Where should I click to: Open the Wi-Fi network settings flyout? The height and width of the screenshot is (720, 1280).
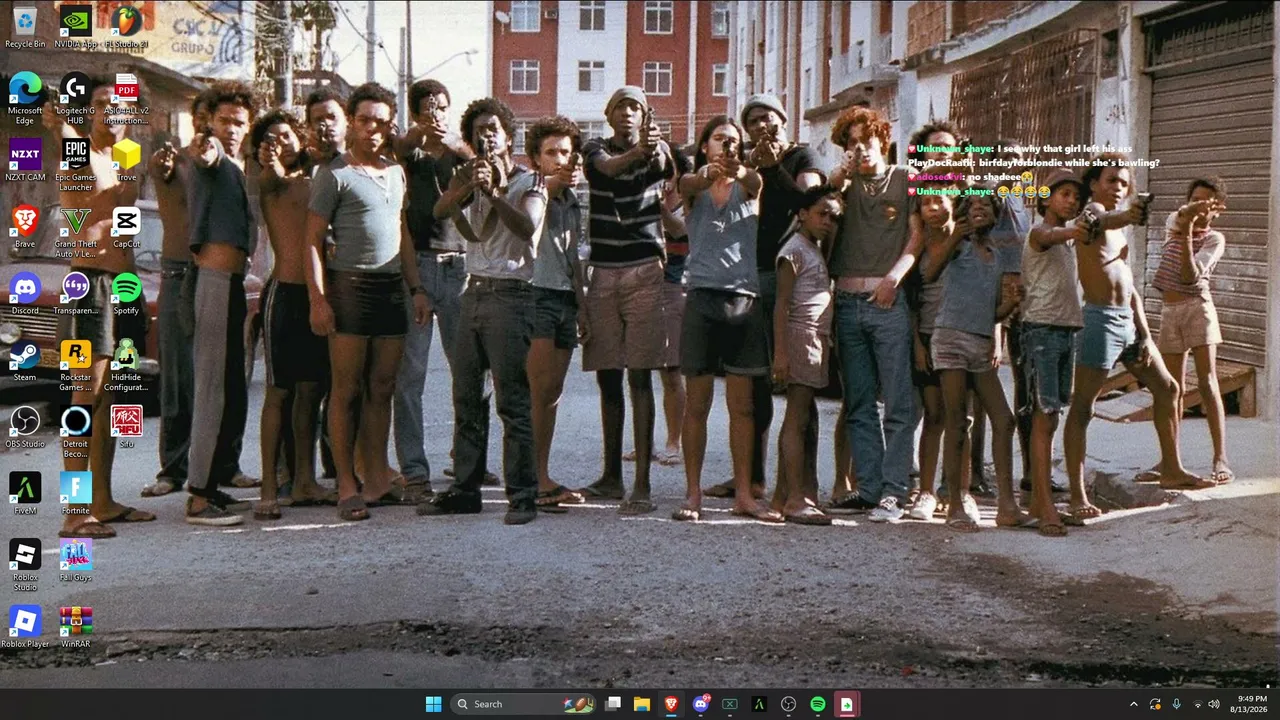(1198, 704)
